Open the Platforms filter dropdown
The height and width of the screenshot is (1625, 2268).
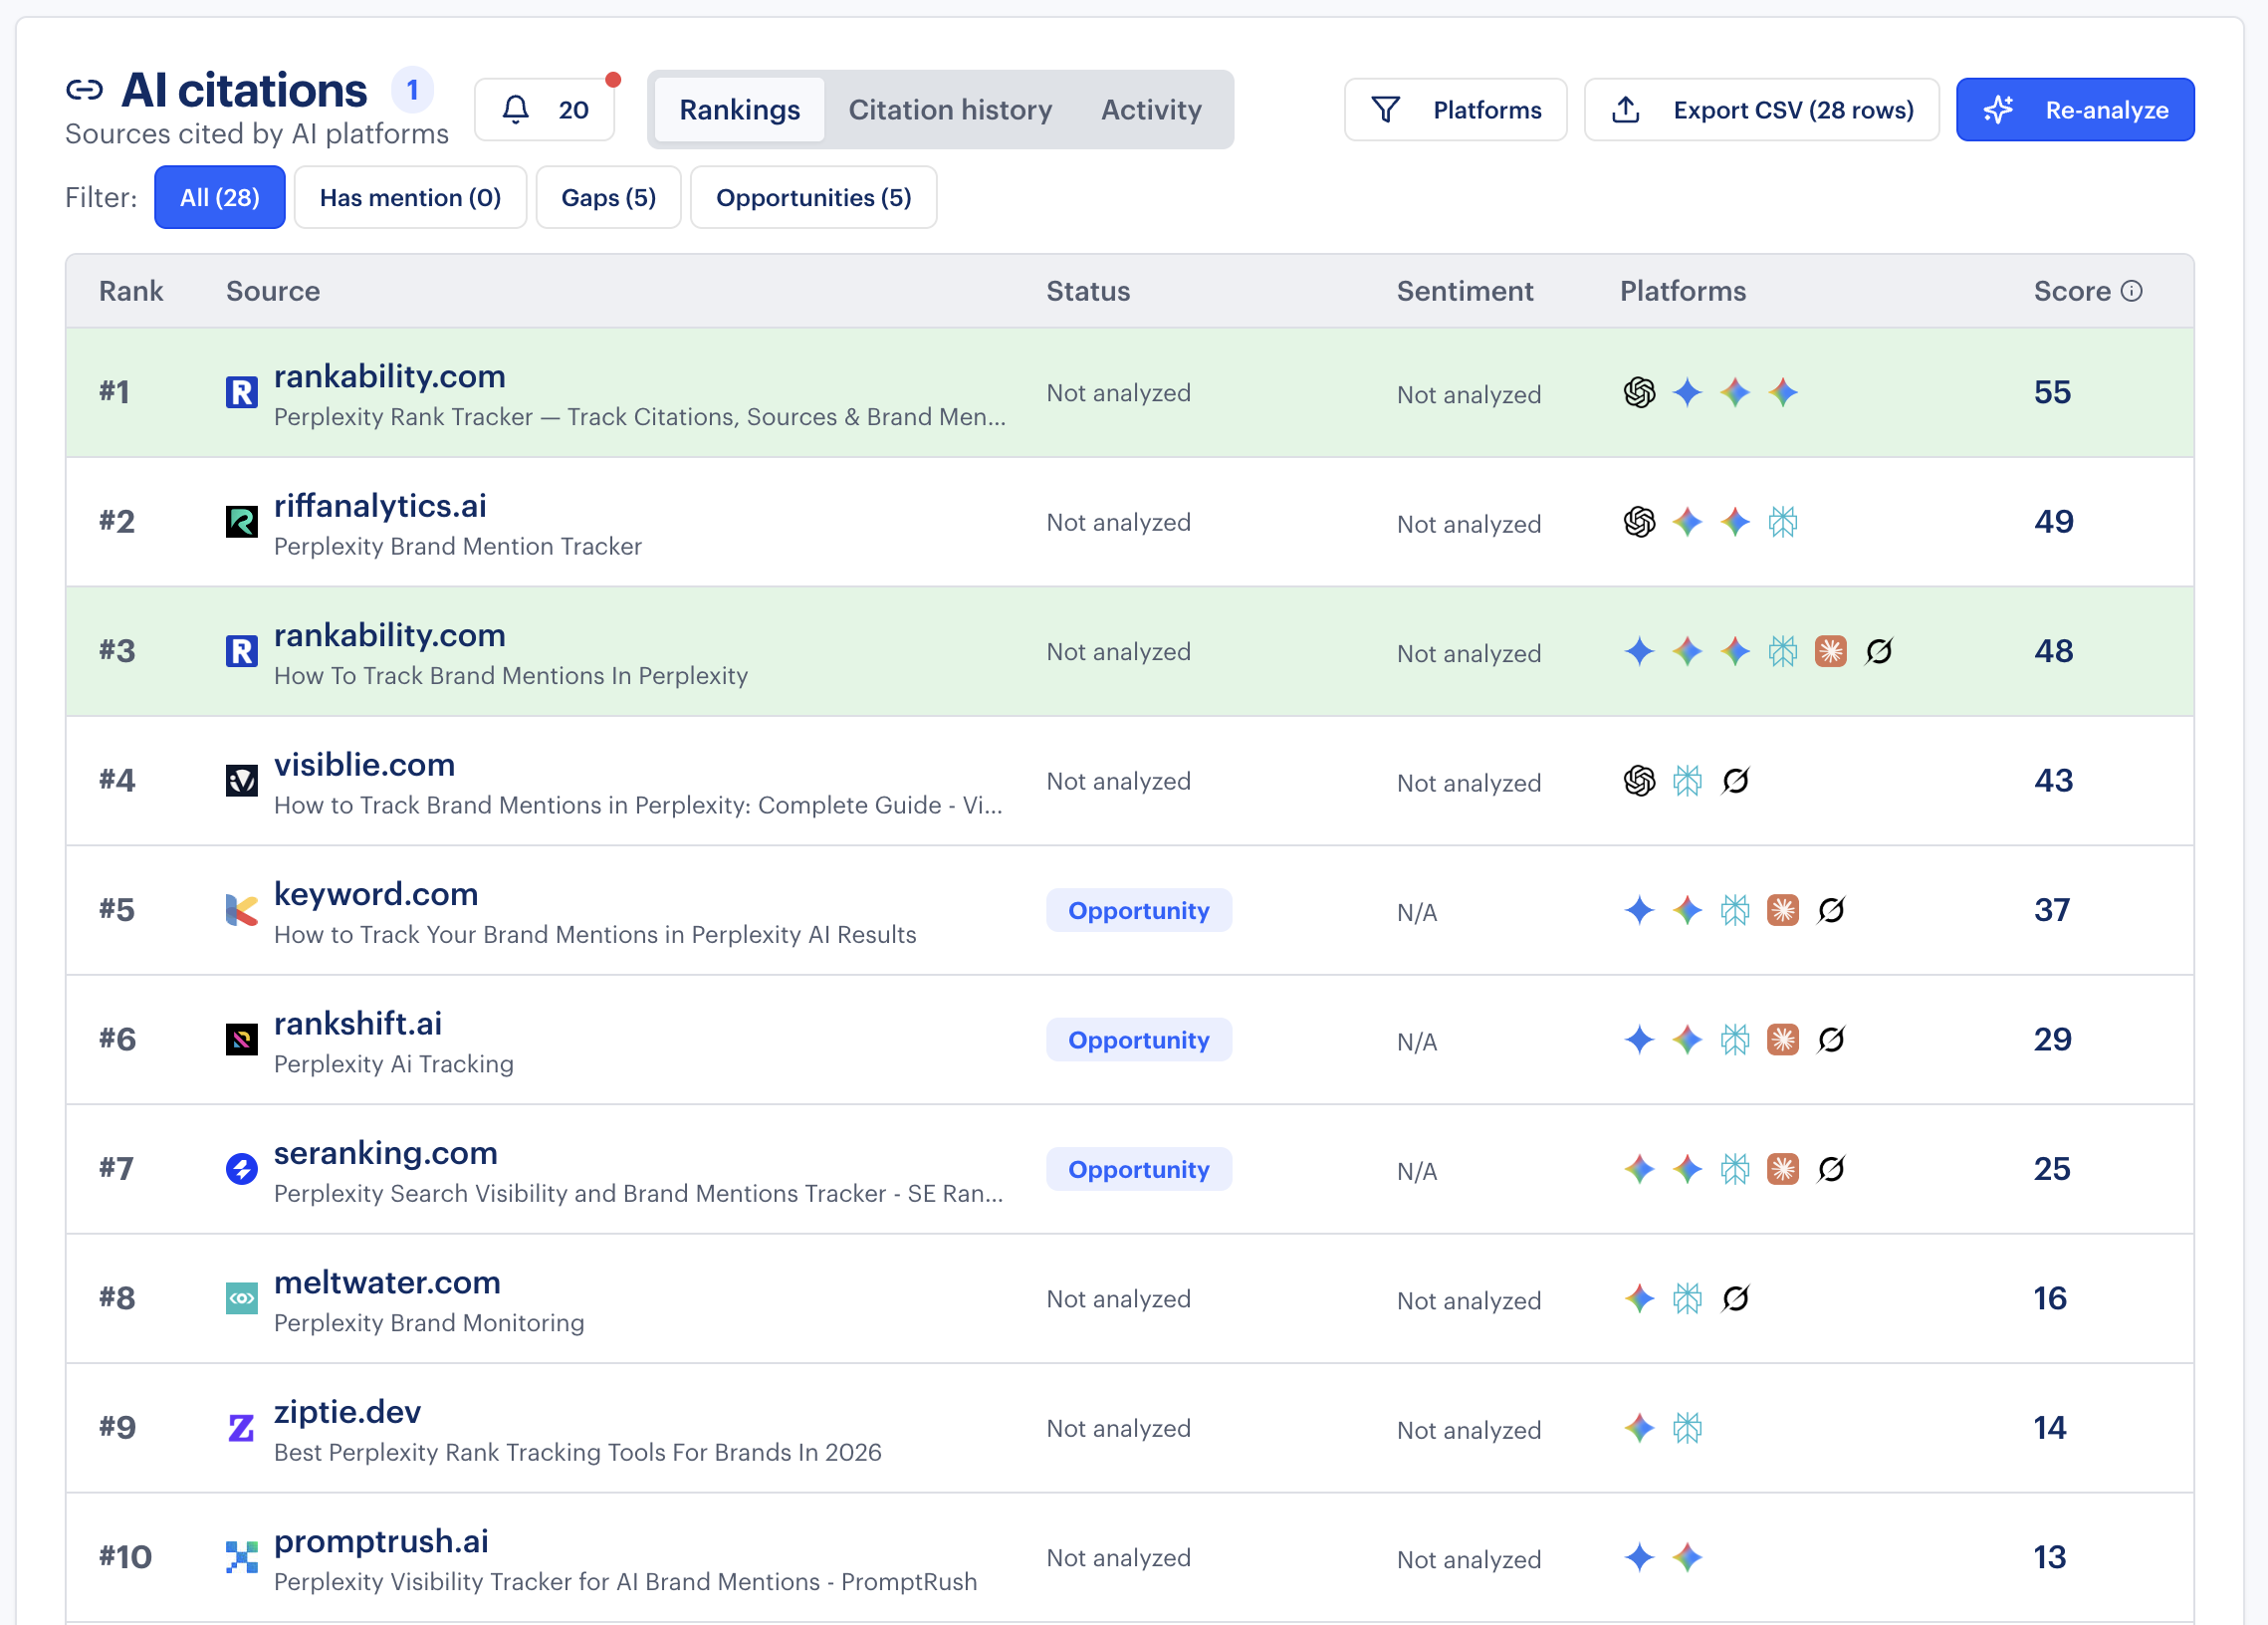pyautogui.click(x=1455, y=109)
